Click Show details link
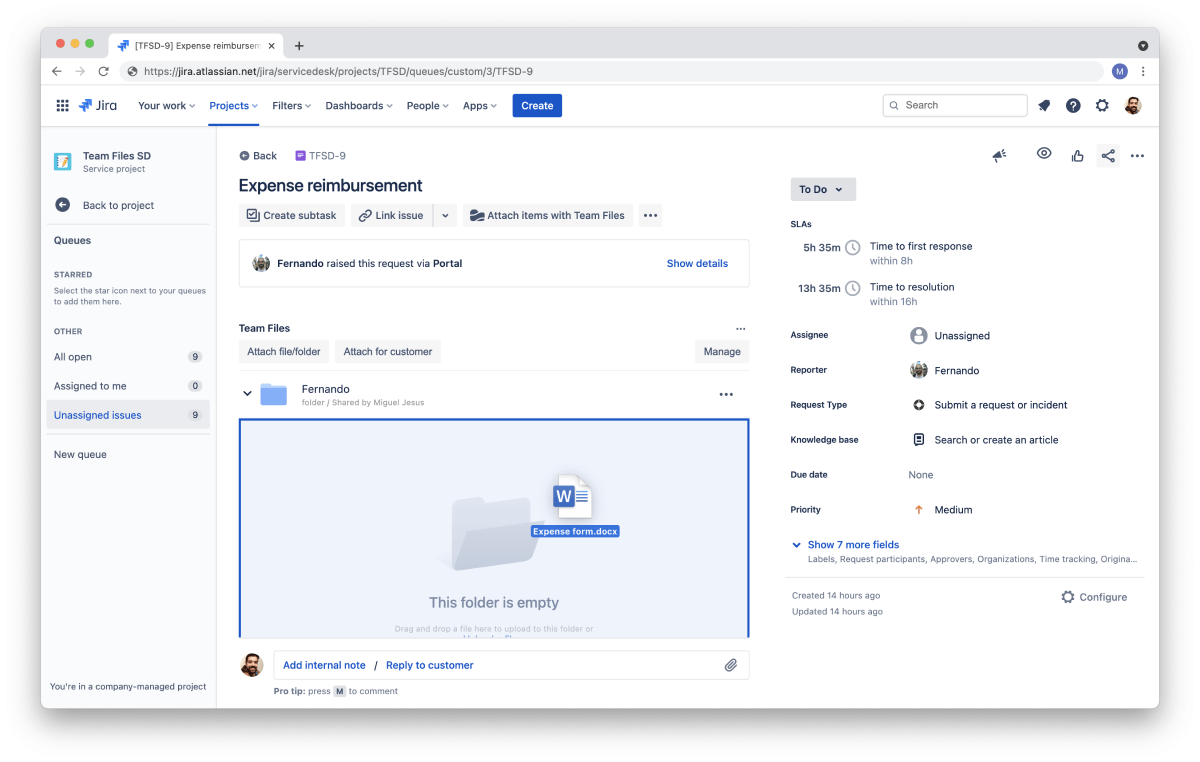The image size is (1200, 762). click(697, 264)
